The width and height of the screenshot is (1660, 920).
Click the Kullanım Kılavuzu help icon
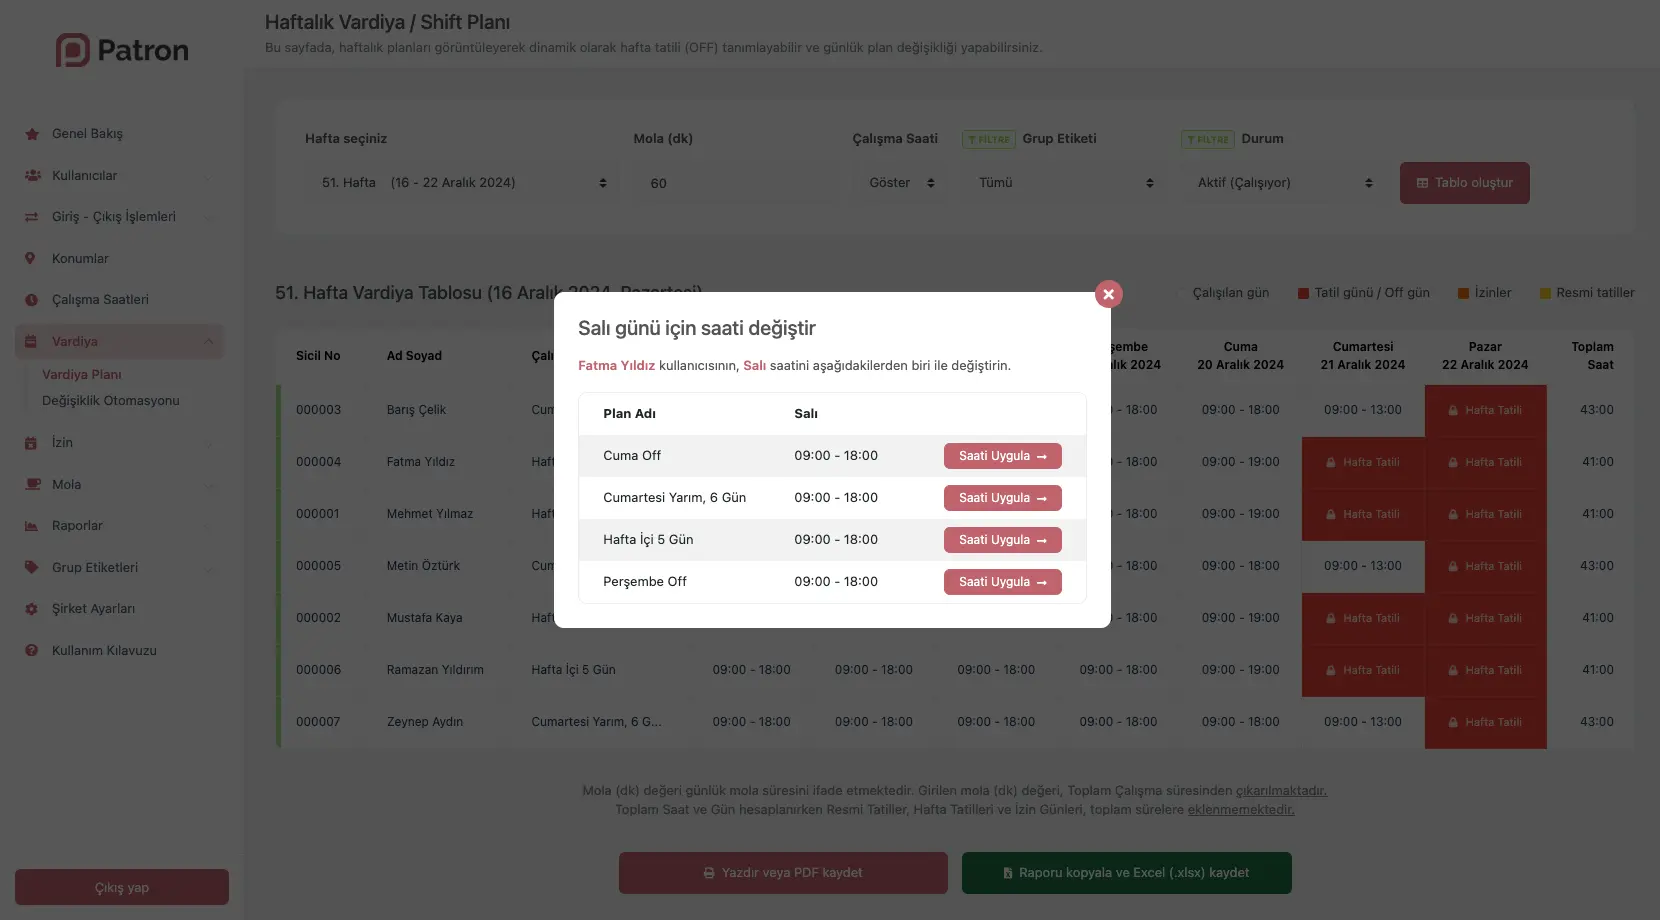31,651
